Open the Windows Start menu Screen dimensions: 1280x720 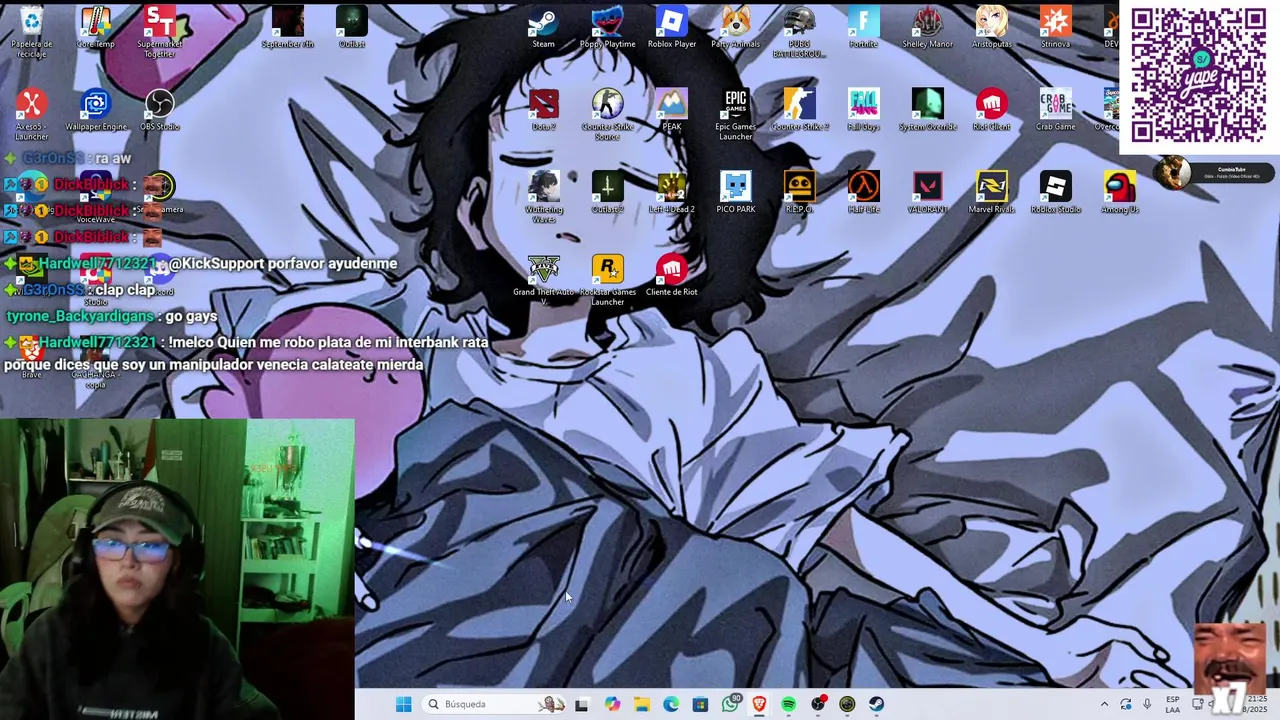(x=403, y=704)
